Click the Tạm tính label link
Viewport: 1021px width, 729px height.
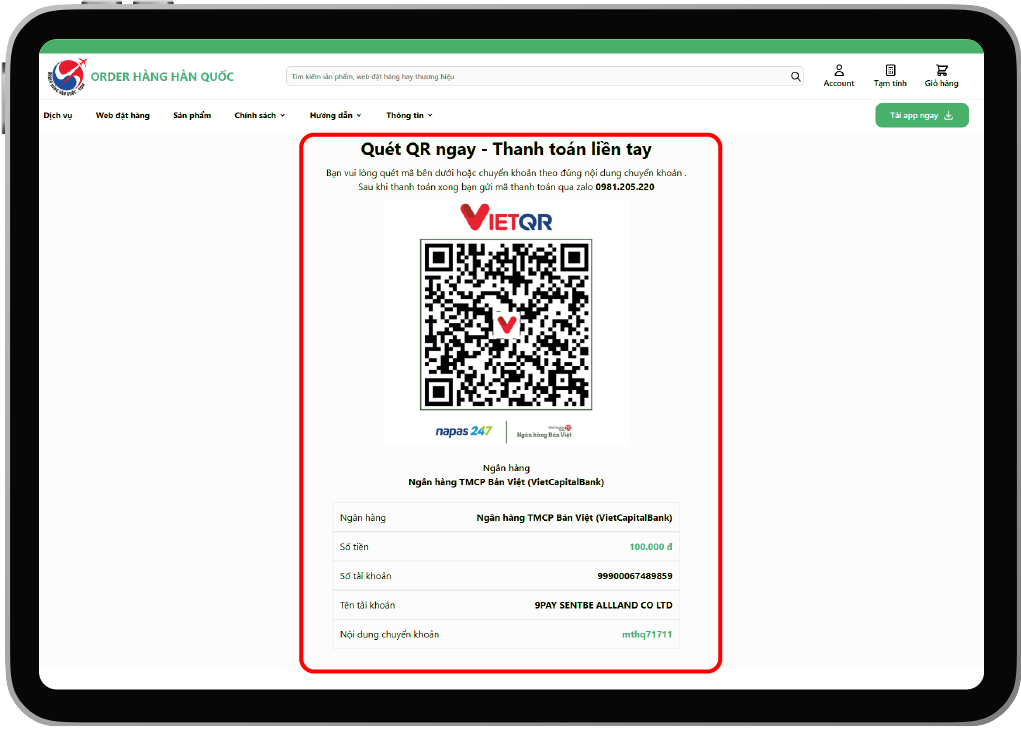pyautogui.click(x=890, y=83)
